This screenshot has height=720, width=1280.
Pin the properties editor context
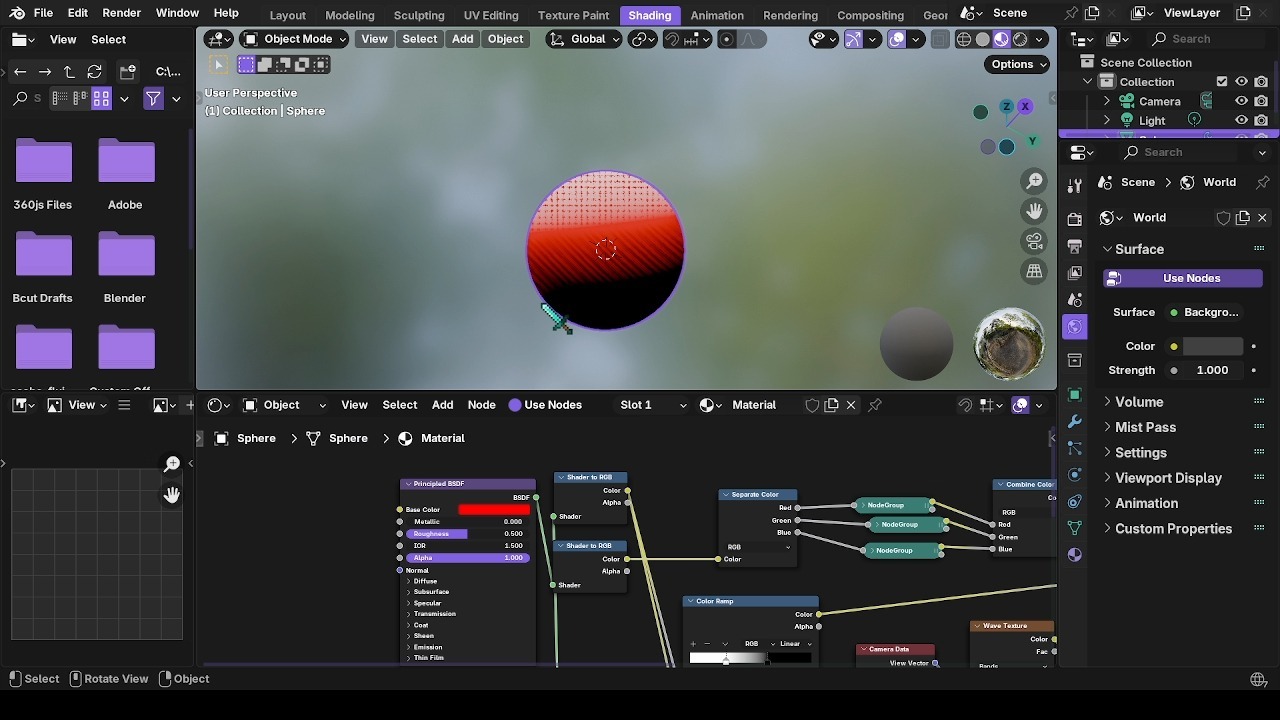tap(1262, 182)
